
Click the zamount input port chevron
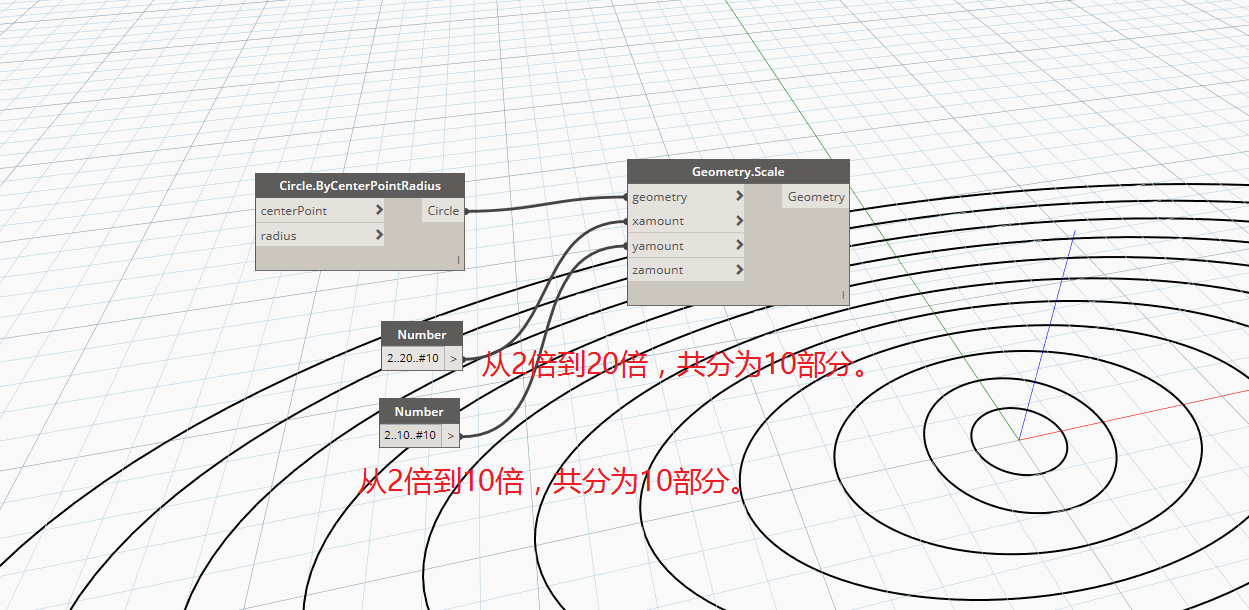[739, 270]
